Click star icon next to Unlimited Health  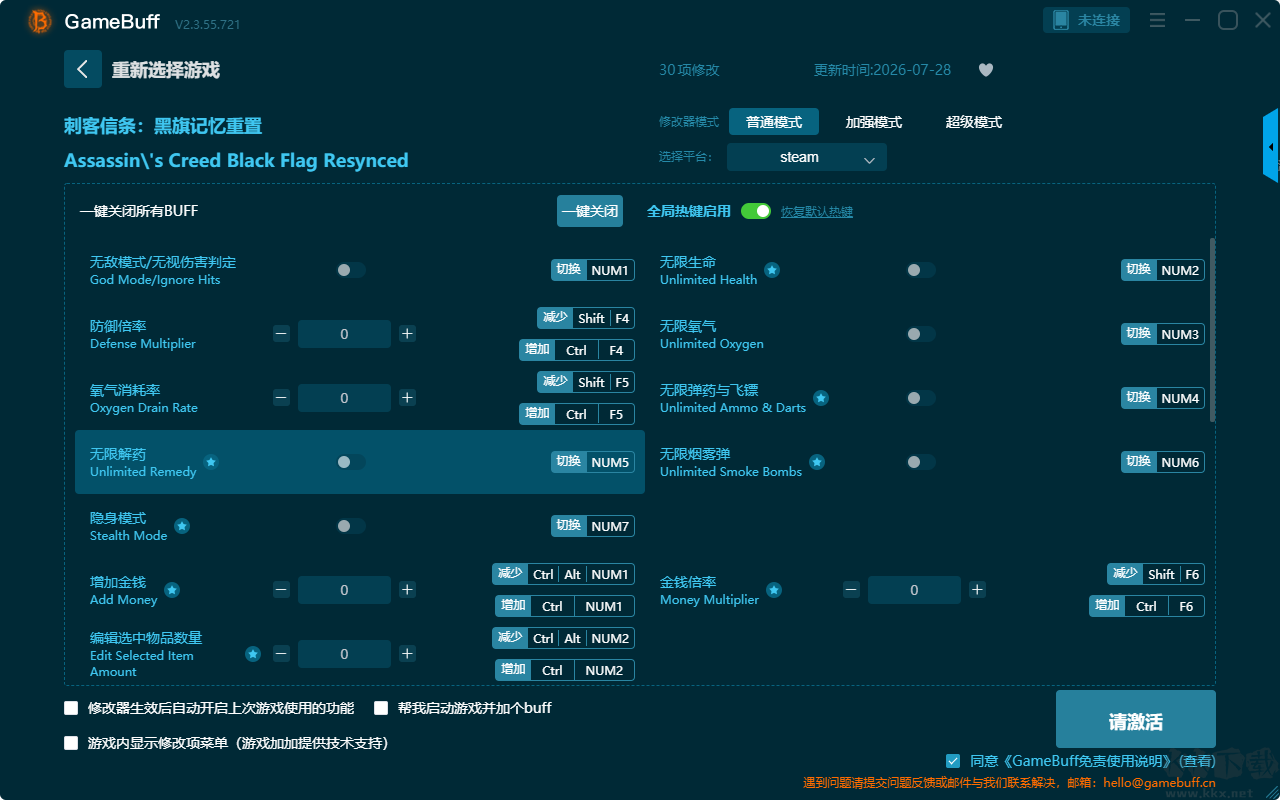772,270
